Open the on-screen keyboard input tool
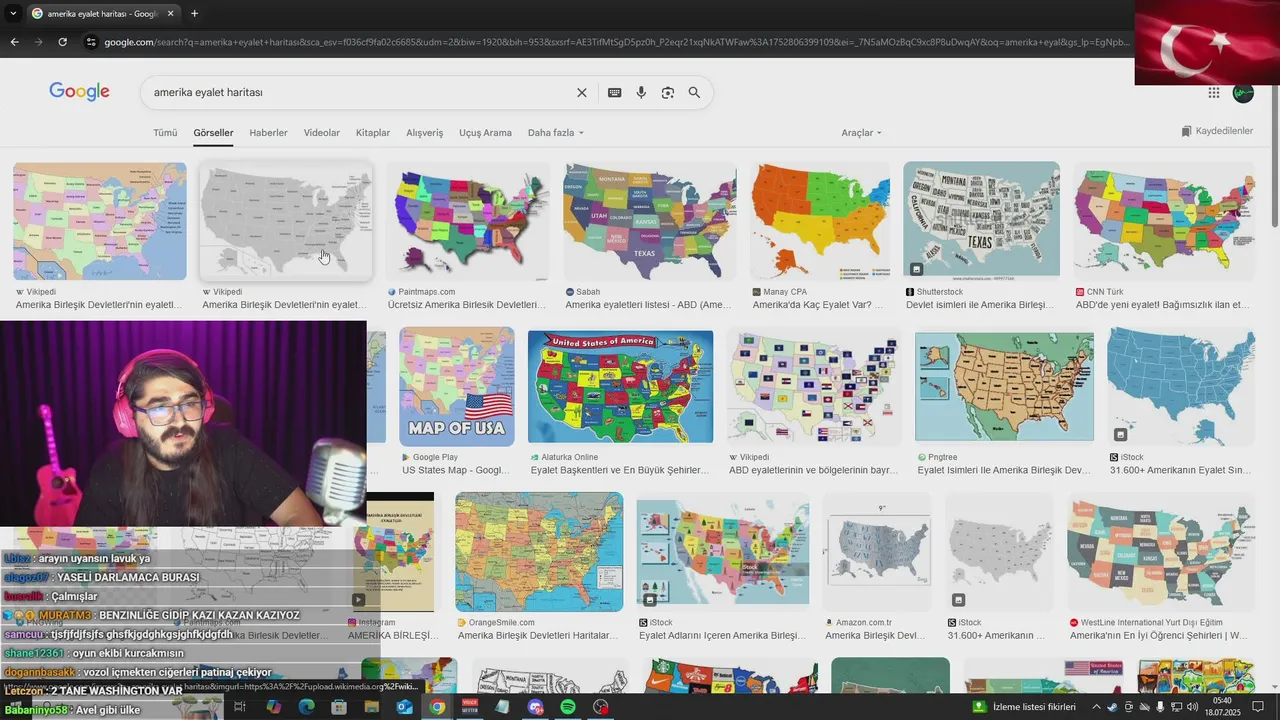This screenshot has width=1280, height=720. coord(614,92)
